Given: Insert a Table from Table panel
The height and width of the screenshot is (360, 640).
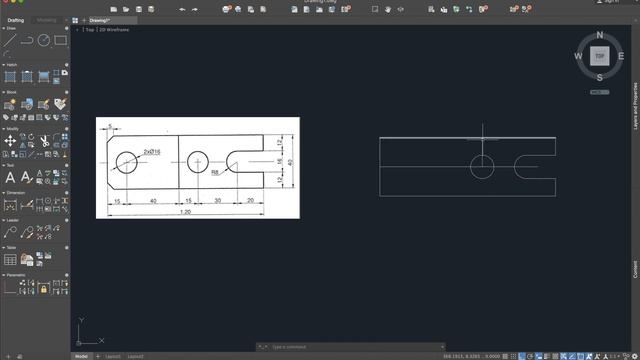Looking at the screenshot, I should [10, 260].
